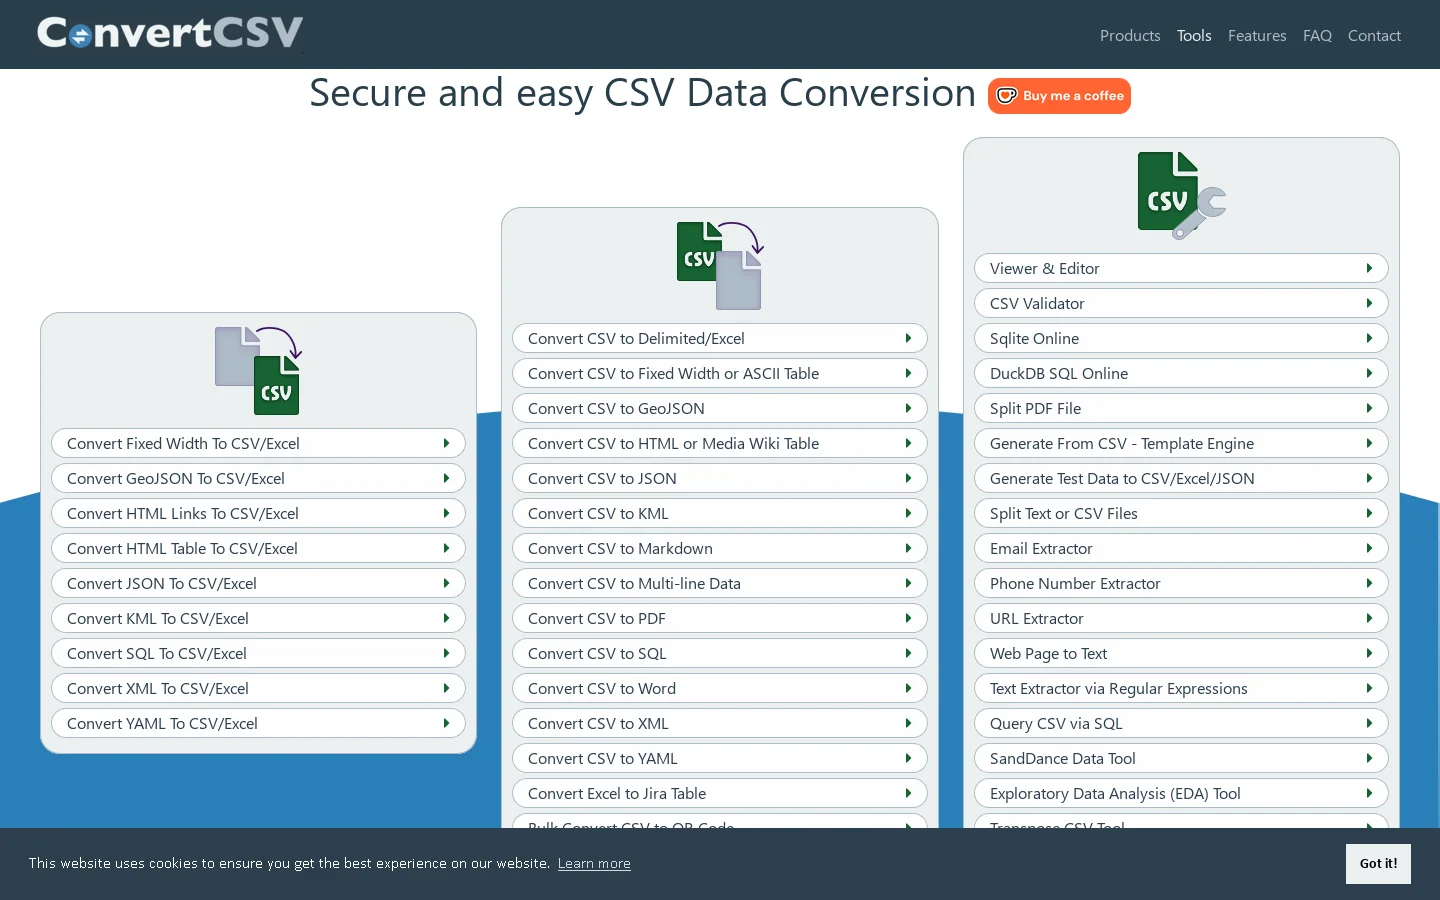The image size is (1440, 900).
Task: Open the CSV Validator tool
Action: tap(1181, 303)
